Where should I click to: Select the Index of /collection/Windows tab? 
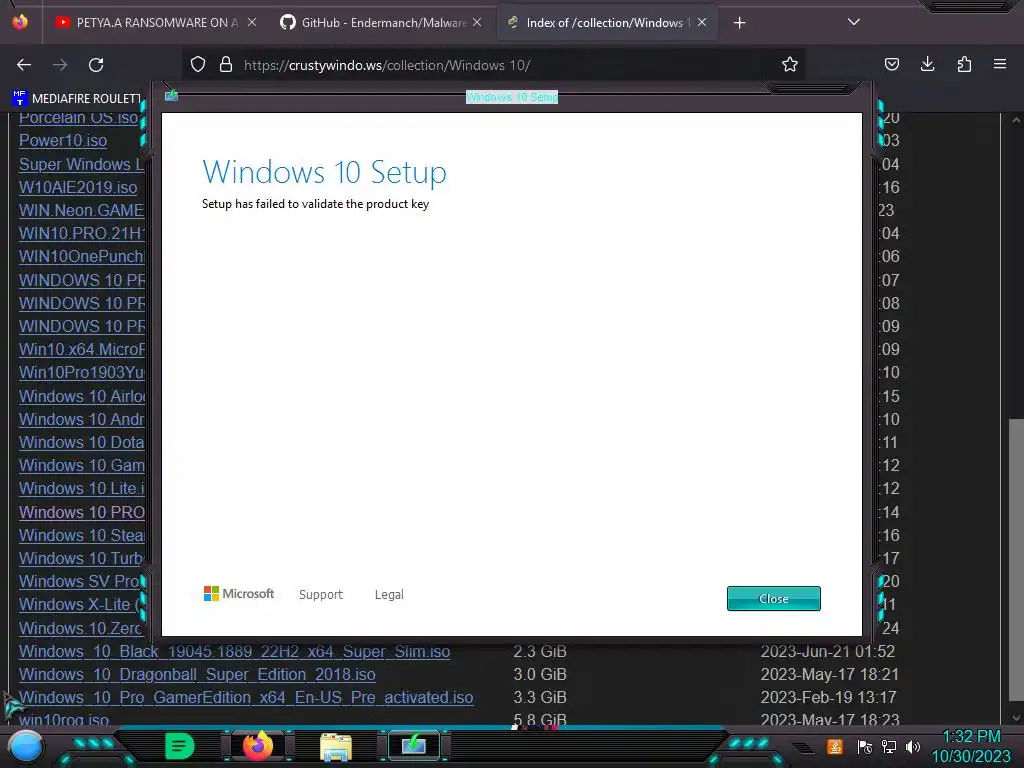tap(607, 23)
